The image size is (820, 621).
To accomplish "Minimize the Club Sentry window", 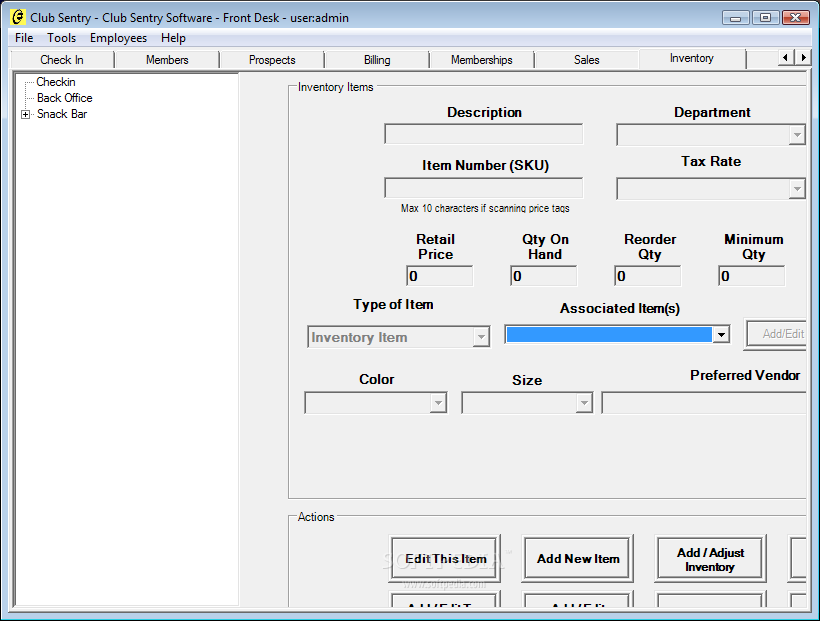I will 736,18.
